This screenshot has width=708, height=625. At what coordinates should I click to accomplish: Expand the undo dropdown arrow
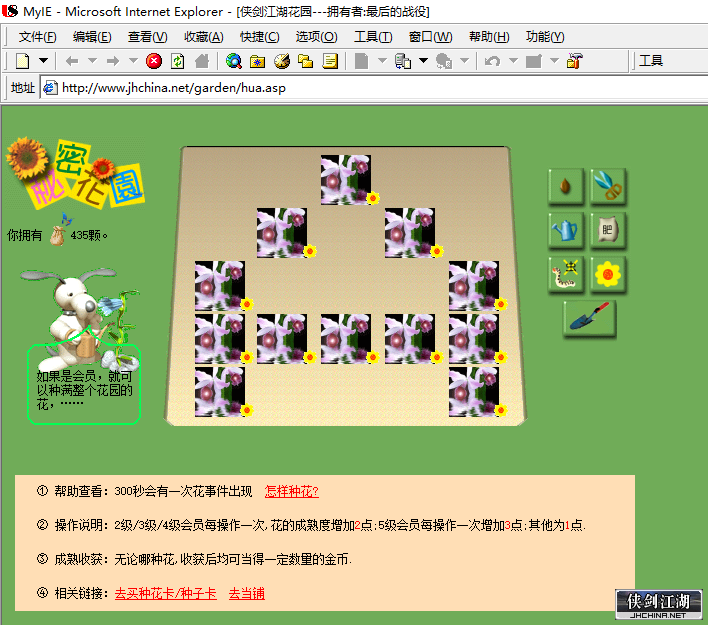(513, 60)
